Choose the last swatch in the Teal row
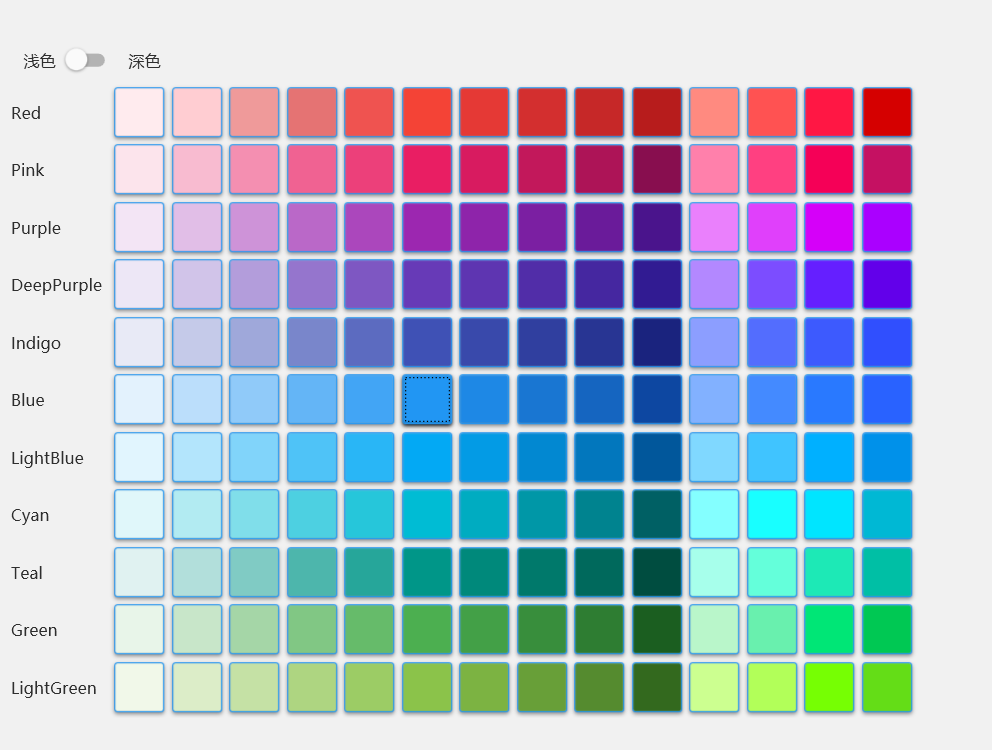 pyautogui.click(x=887, y=573)
